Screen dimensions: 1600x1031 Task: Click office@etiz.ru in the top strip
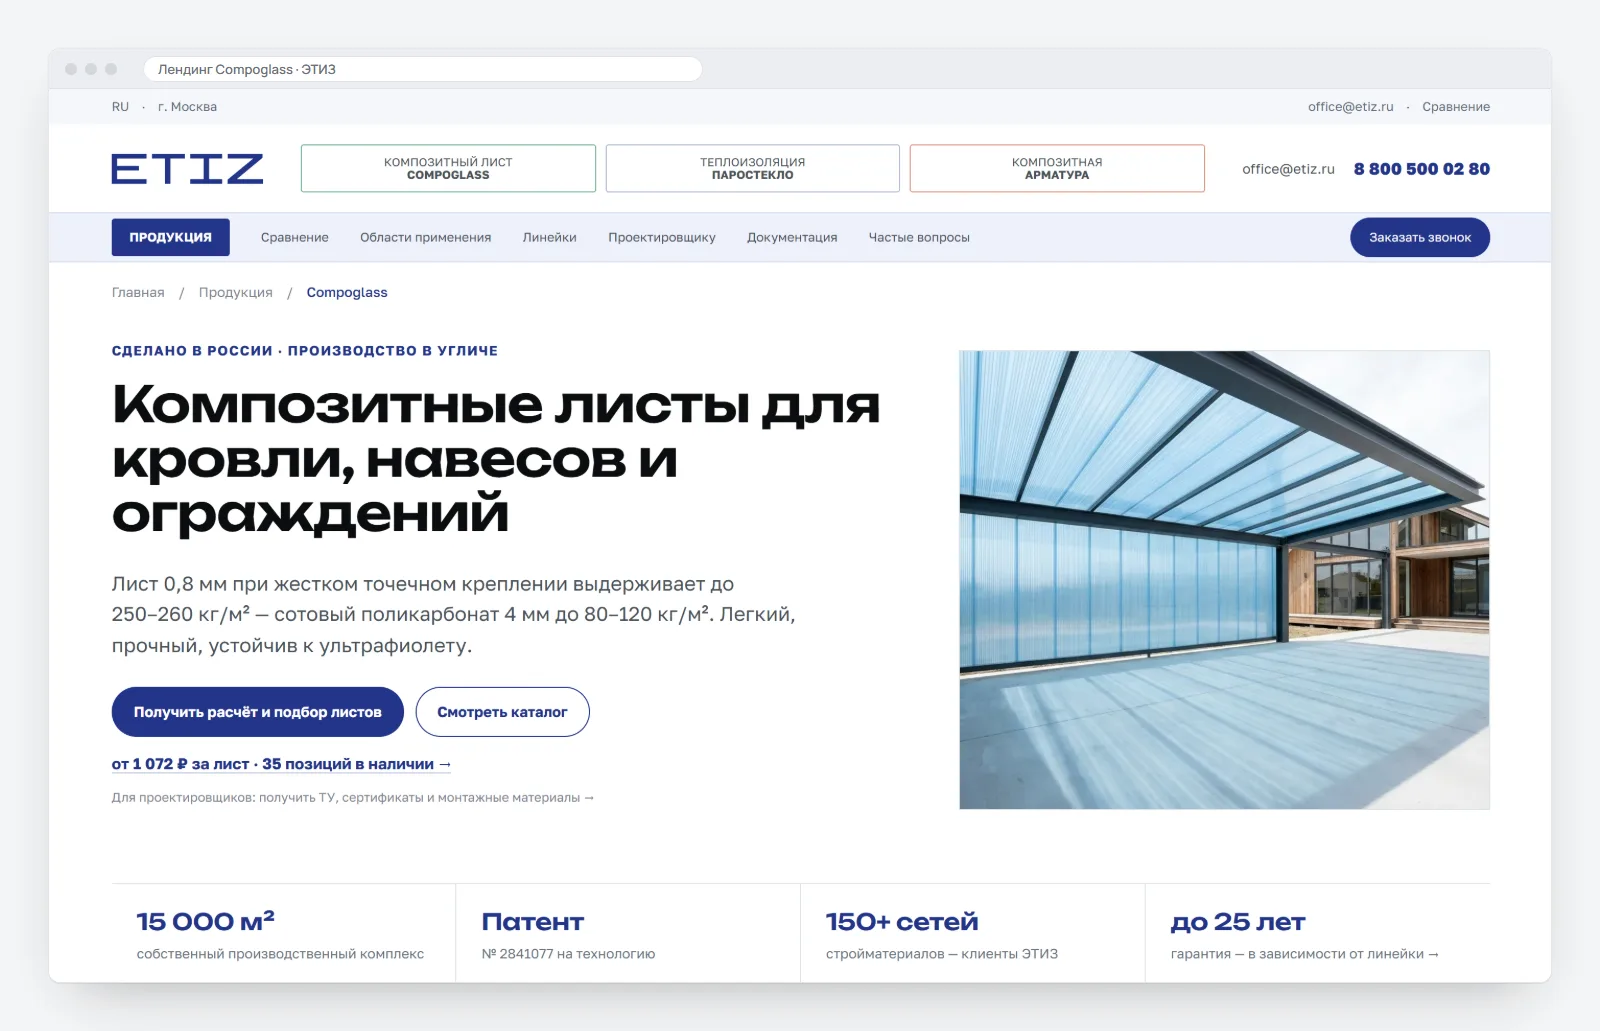[x=1350, y=107]
